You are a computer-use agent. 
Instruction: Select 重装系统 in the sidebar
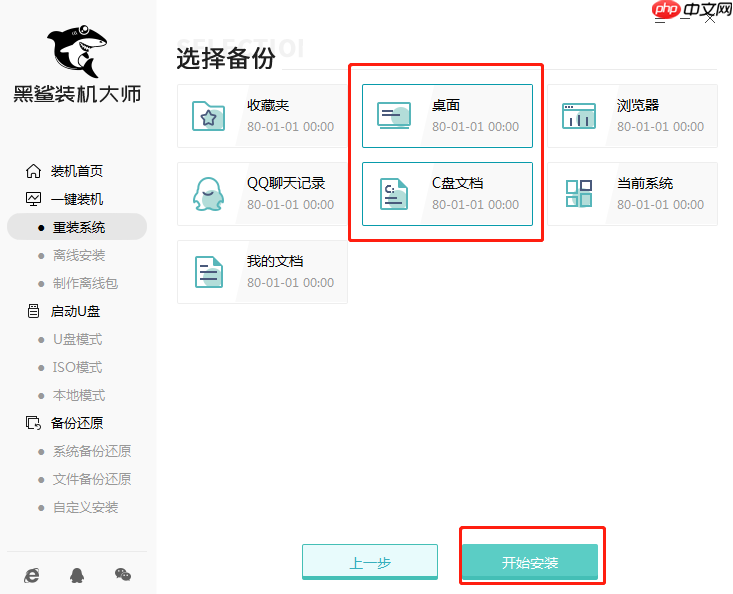pyautogui.click(x=77, y=227)
